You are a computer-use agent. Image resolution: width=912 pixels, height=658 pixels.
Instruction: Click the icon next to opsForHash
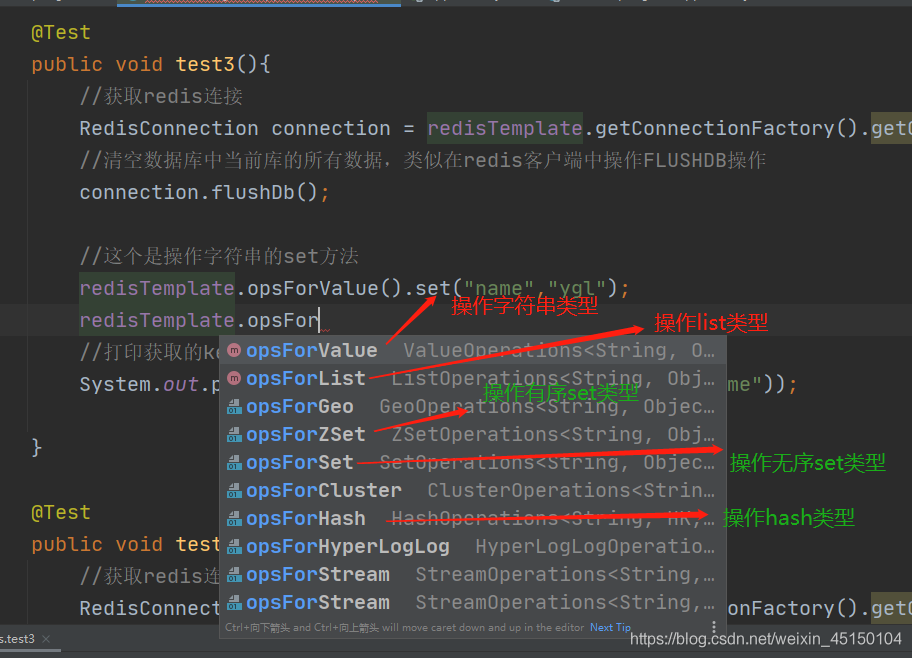tap(234, 518)
